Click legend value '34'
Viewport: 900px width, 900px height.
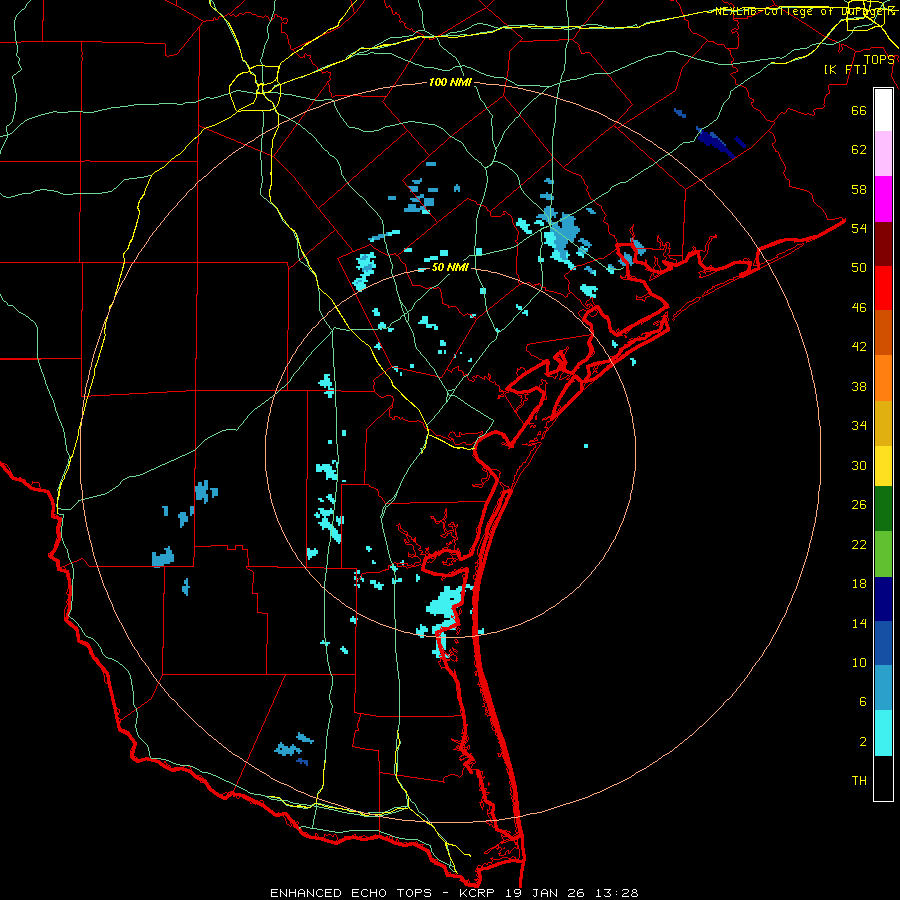pos(859,425)
